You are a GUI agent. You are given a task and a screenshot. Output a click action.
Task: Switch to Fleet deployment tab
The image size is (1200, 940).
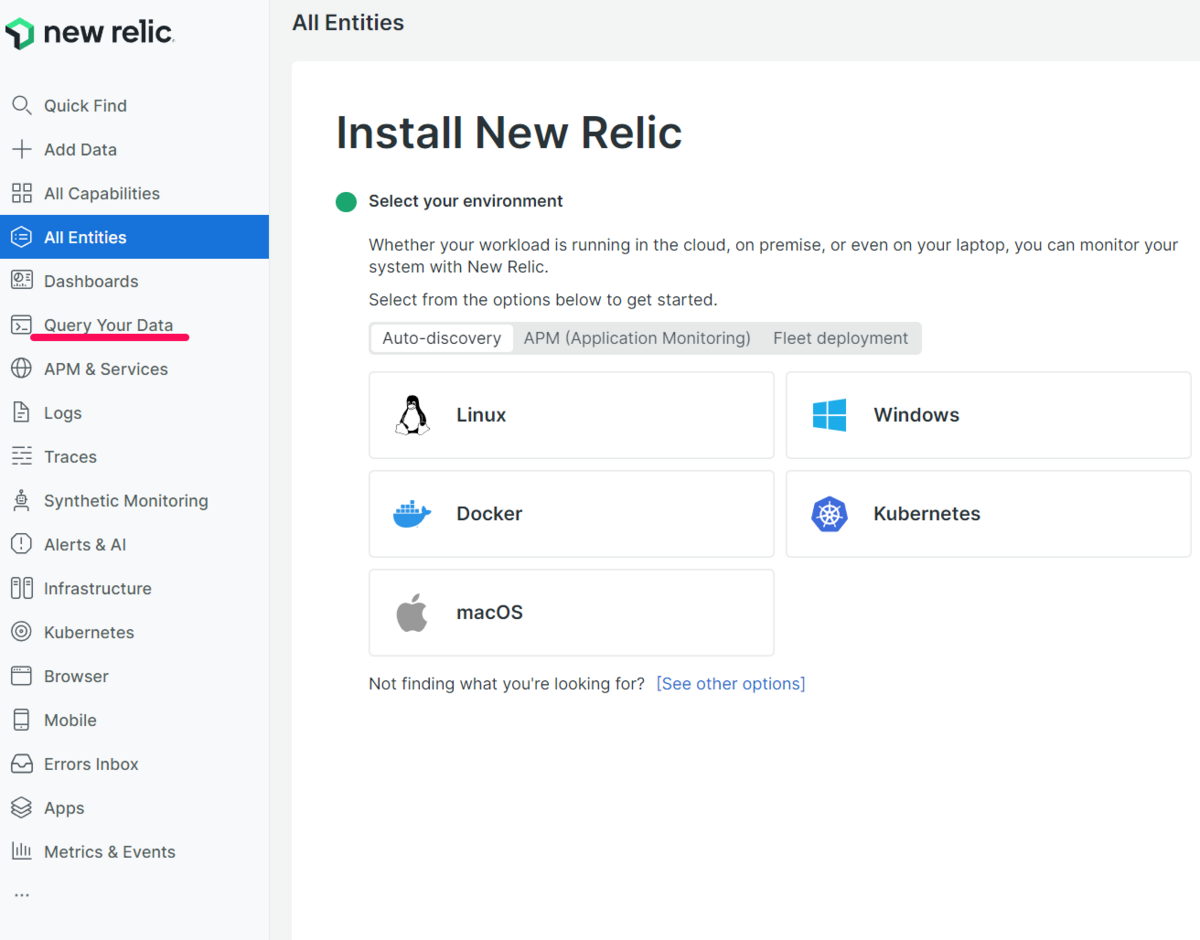coord(840,338)
